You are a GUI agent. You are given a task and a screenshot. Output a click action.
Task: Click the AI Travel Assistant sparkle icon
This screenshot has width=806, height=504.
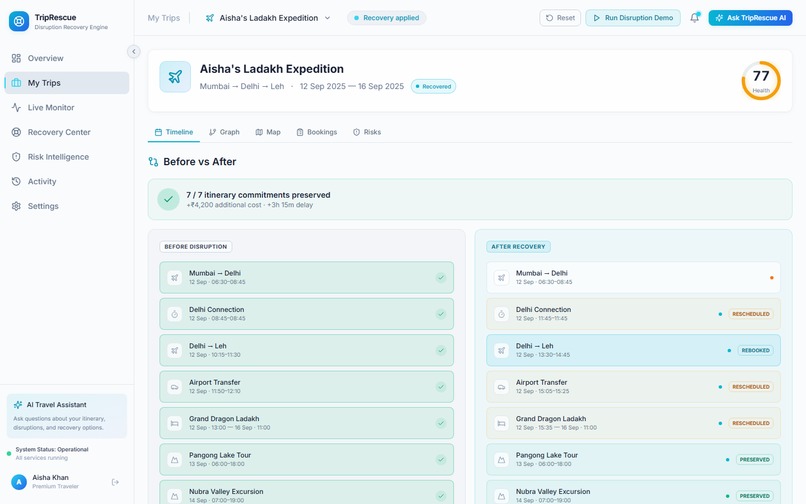[x=18, y=405]
